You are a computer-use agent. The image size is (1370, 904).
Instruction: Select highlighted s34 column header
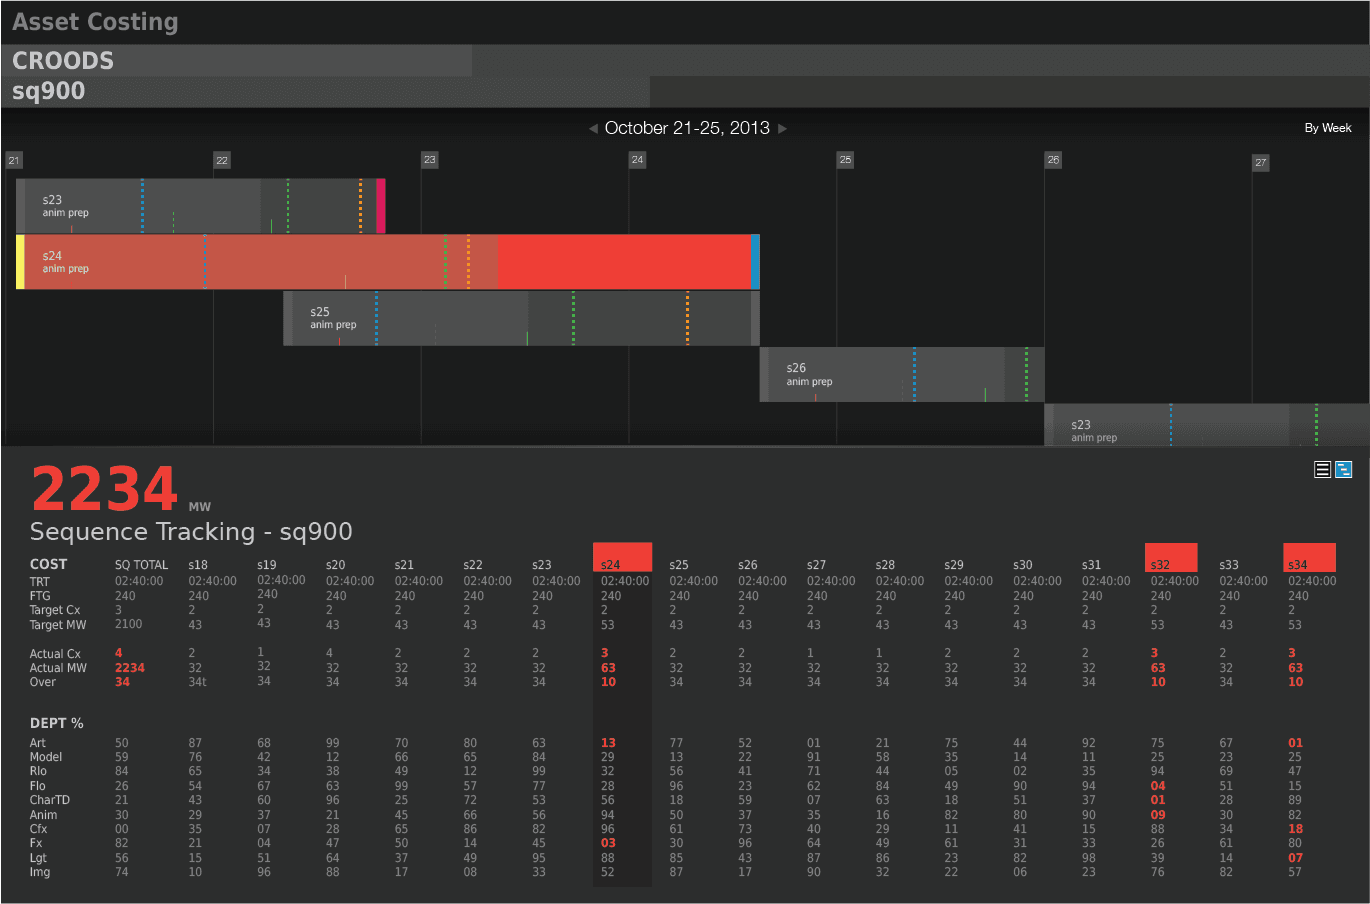1309,558
